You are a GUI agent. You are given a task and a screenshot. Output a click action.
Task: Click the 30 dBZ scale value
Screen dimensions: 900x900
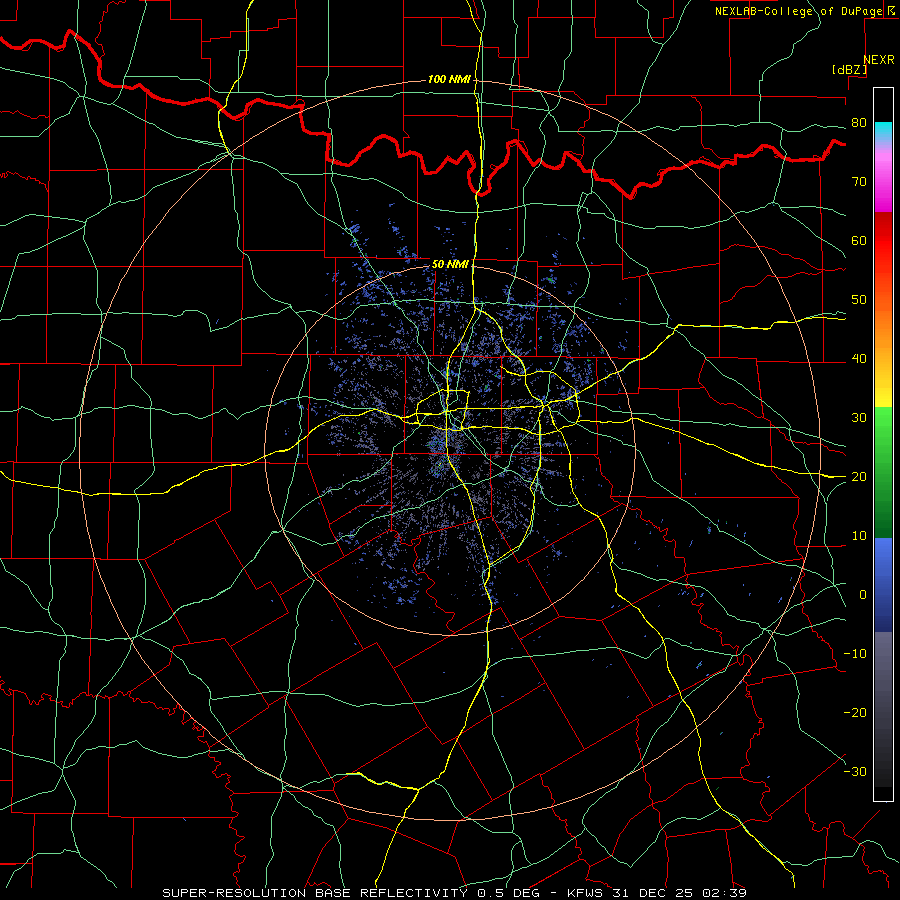859,417
